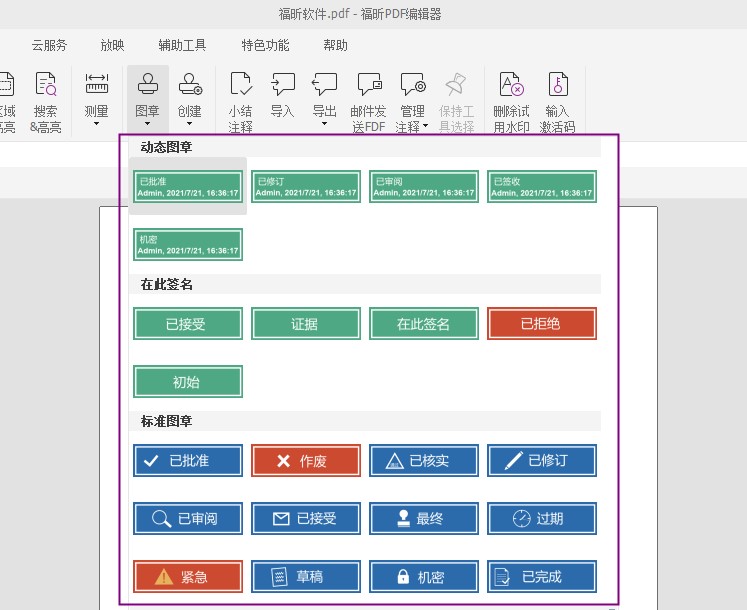Viewport: 747px width, 610px height.
Task: Select dynamic stamp 已签收
Action: point(542,186)
